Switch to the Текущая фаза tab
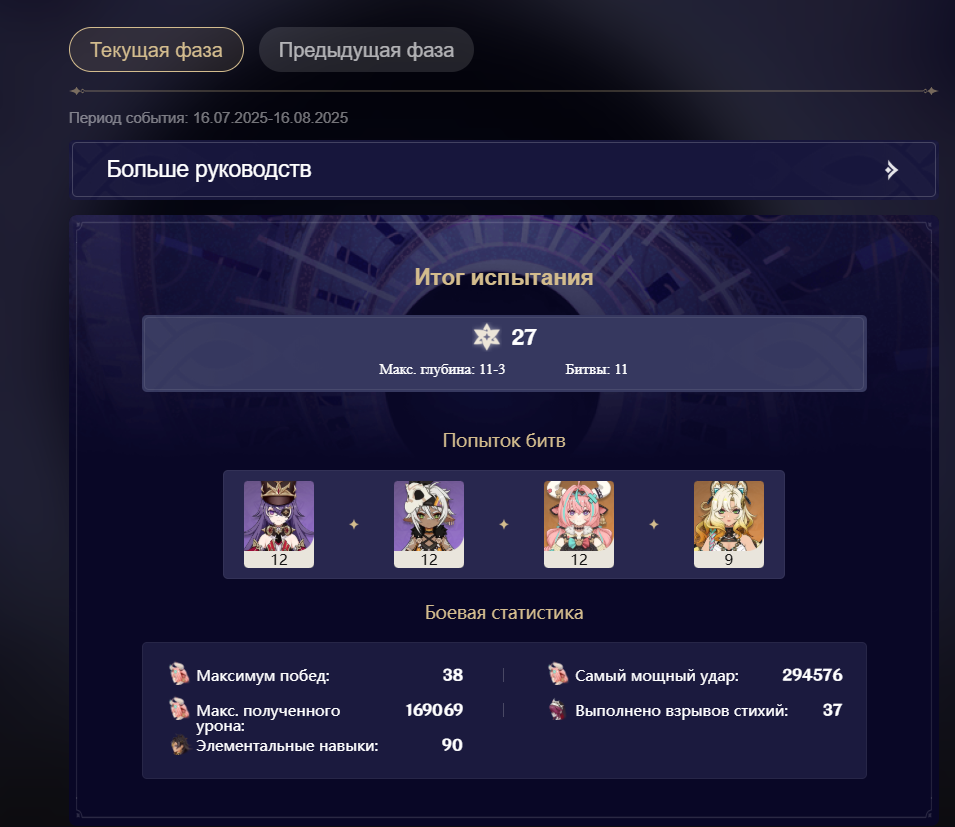955x827 pixels. pos(157,50)
